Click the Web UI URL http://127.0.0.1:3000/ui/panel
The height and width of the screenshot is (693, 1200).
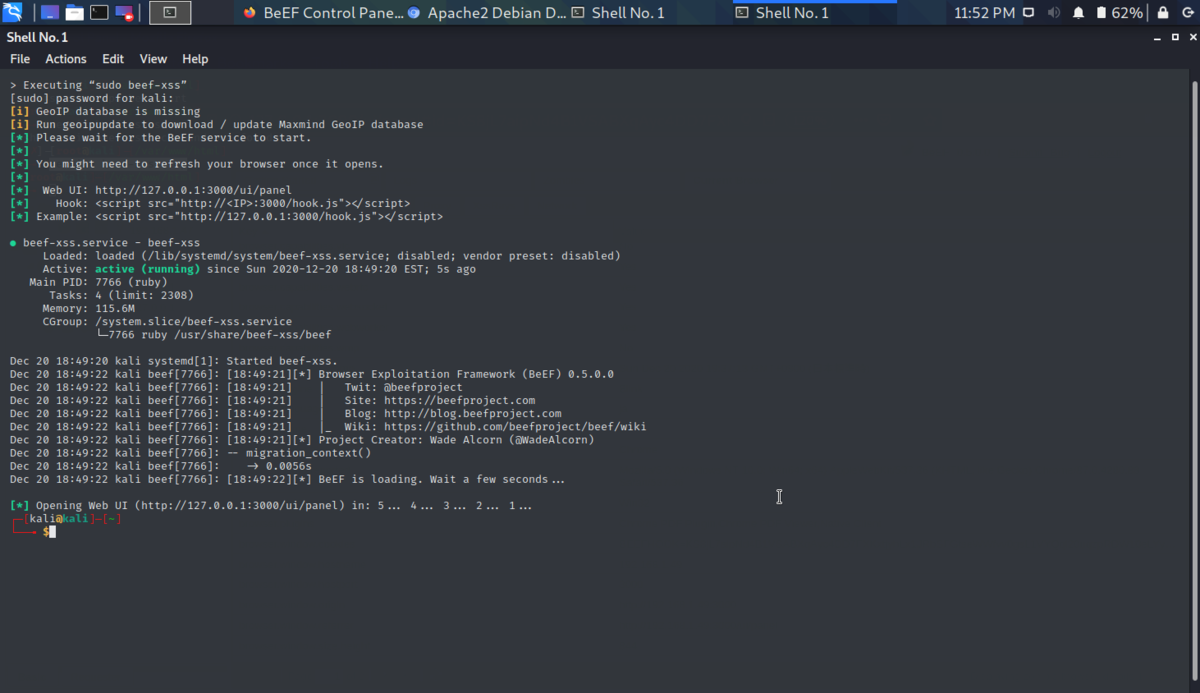(x=193, y=190)
